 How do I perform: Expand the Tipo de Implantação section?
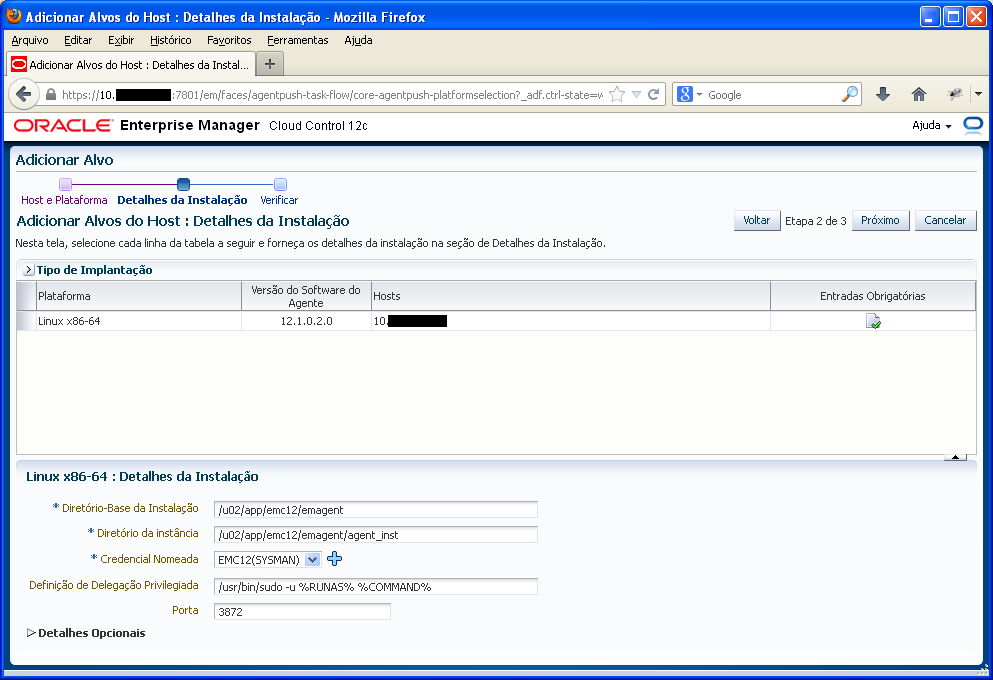[x=28, y=270]
